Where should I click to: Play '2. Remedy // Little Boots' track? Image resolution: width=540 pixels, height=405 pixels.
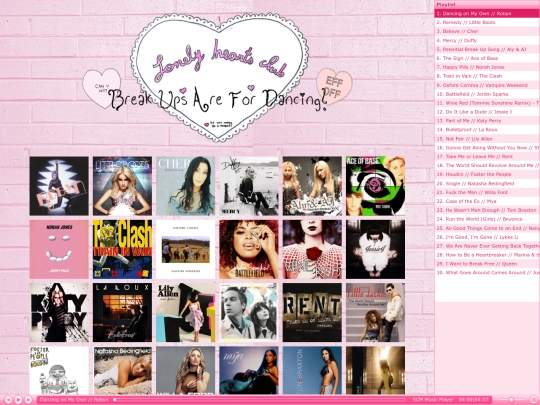(487, 22)
